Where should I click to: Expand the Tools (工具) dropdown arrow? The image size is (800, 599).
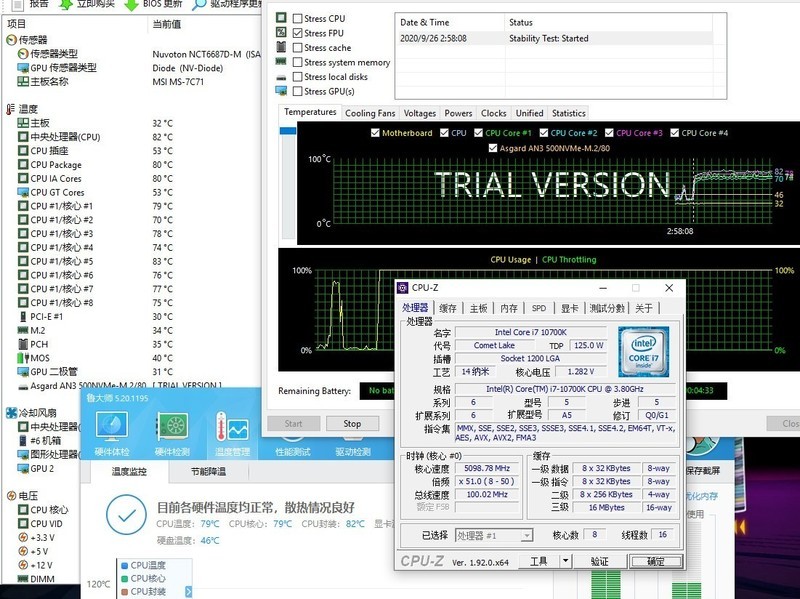tap(565, 562)
